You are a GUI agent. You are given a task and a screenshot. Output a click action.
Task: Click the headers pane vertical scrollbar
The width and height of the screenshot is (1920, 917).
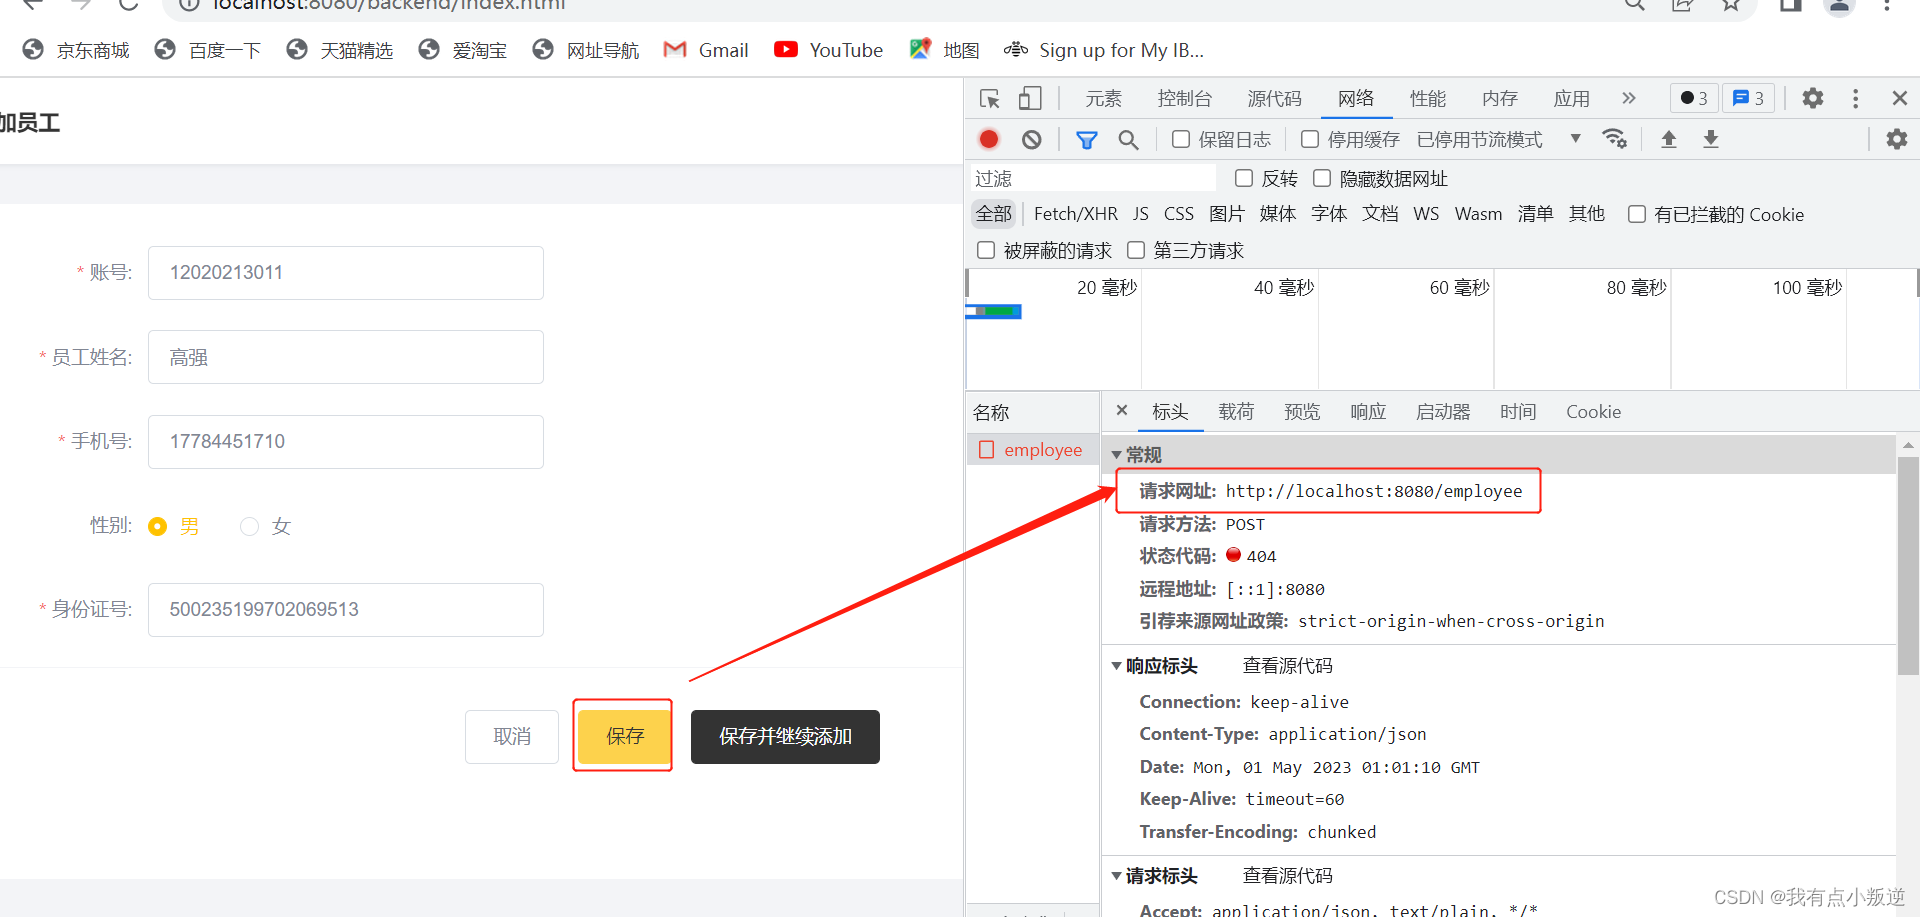pos(1908,564)
